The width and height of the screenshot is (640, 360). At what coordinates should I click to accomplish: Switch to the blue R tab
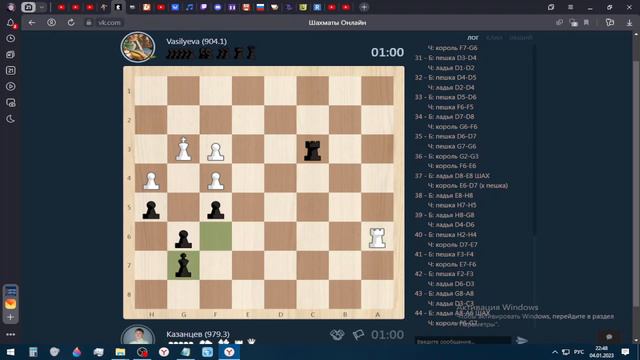click(317, 7)
